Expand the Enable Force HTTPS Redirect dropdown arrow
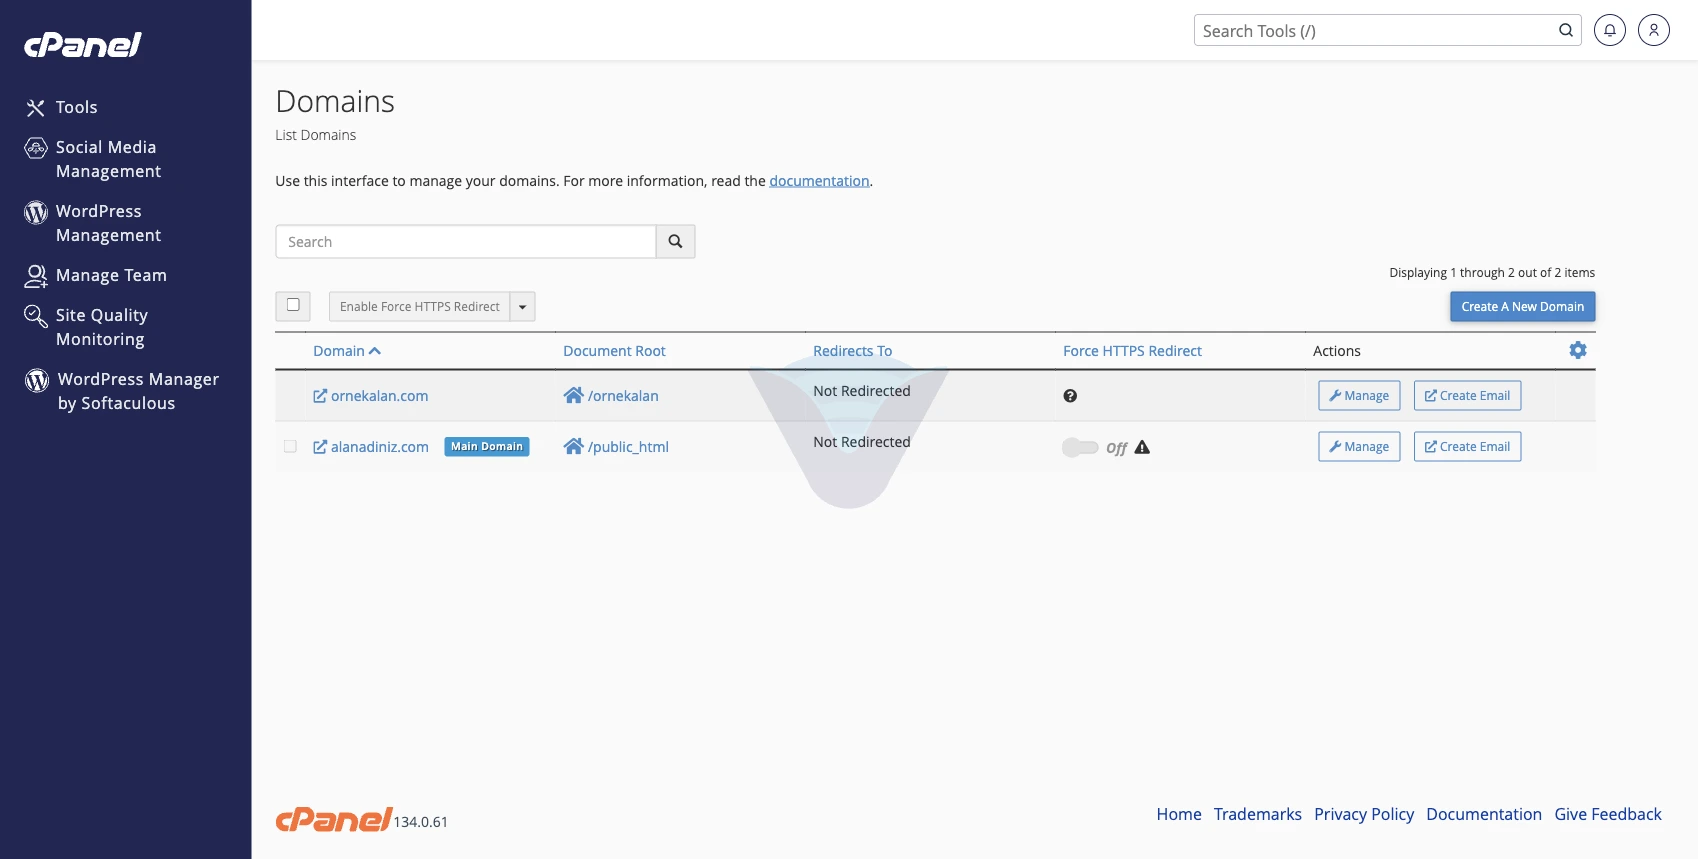 click(522, 306)
